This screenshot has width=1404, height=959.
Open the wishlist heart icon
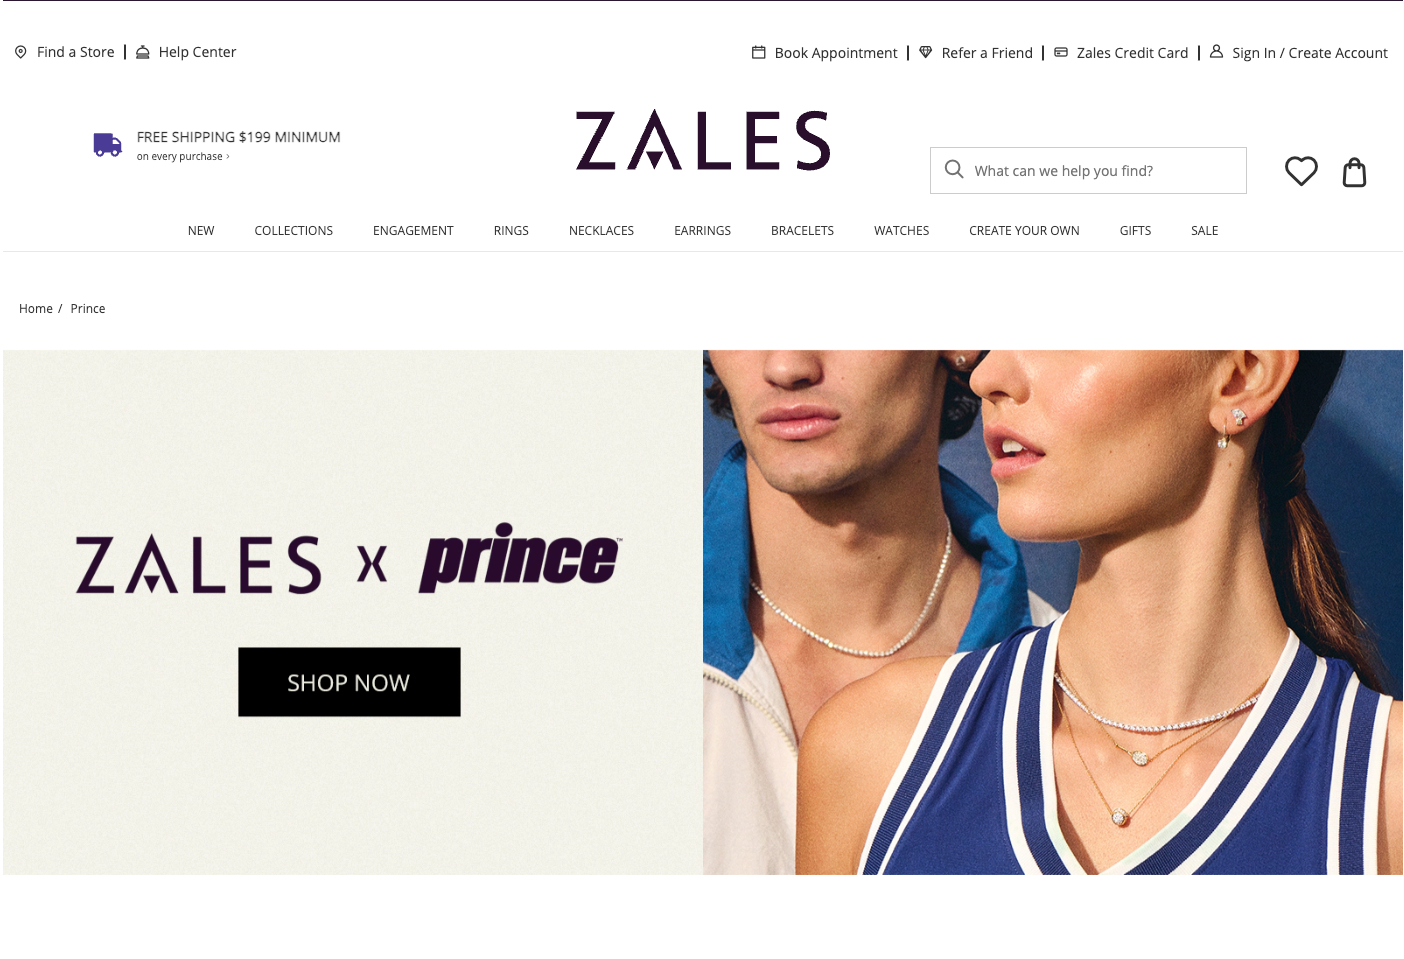click(x=1301, y=171)
